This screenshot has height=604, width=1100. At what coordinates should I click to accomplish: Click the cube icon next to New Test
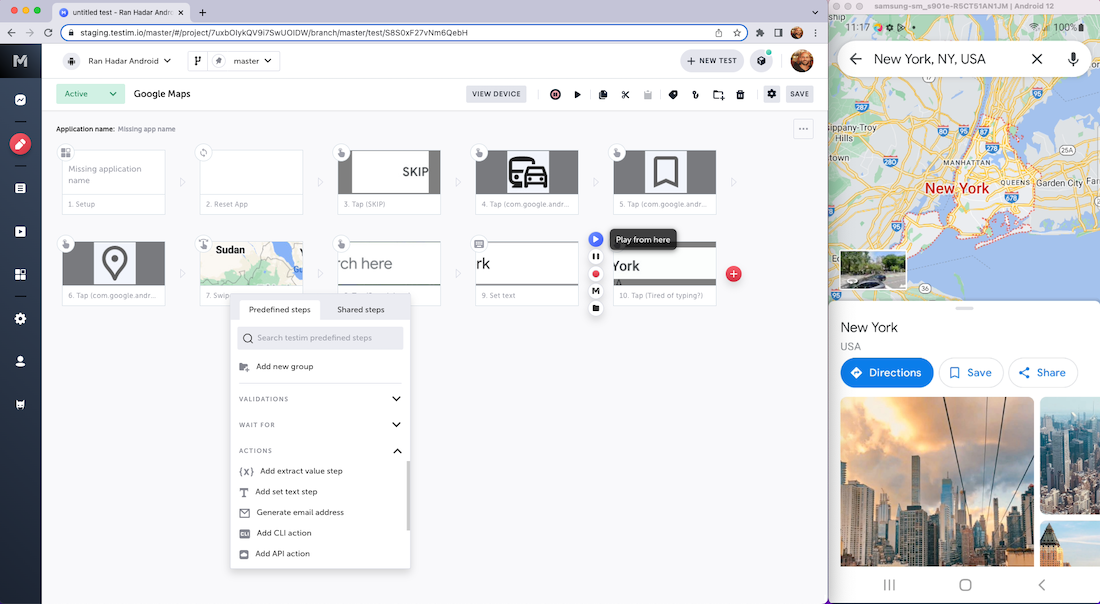click(x=761, y=61)
